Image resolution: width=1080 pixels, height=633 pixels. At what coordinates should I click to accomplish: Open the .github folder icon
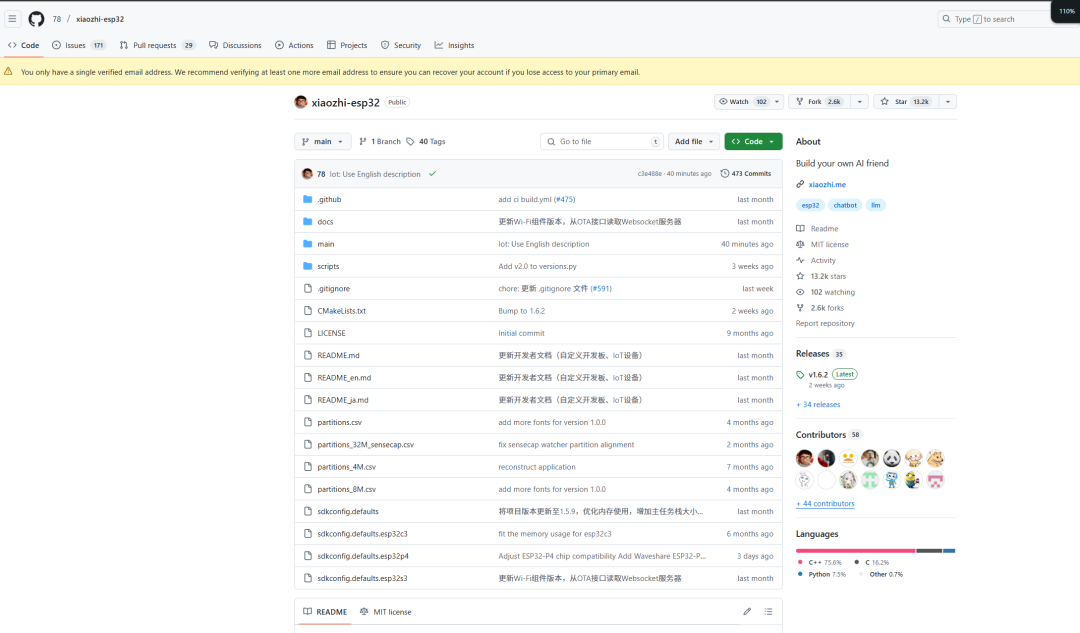point(308,199)
